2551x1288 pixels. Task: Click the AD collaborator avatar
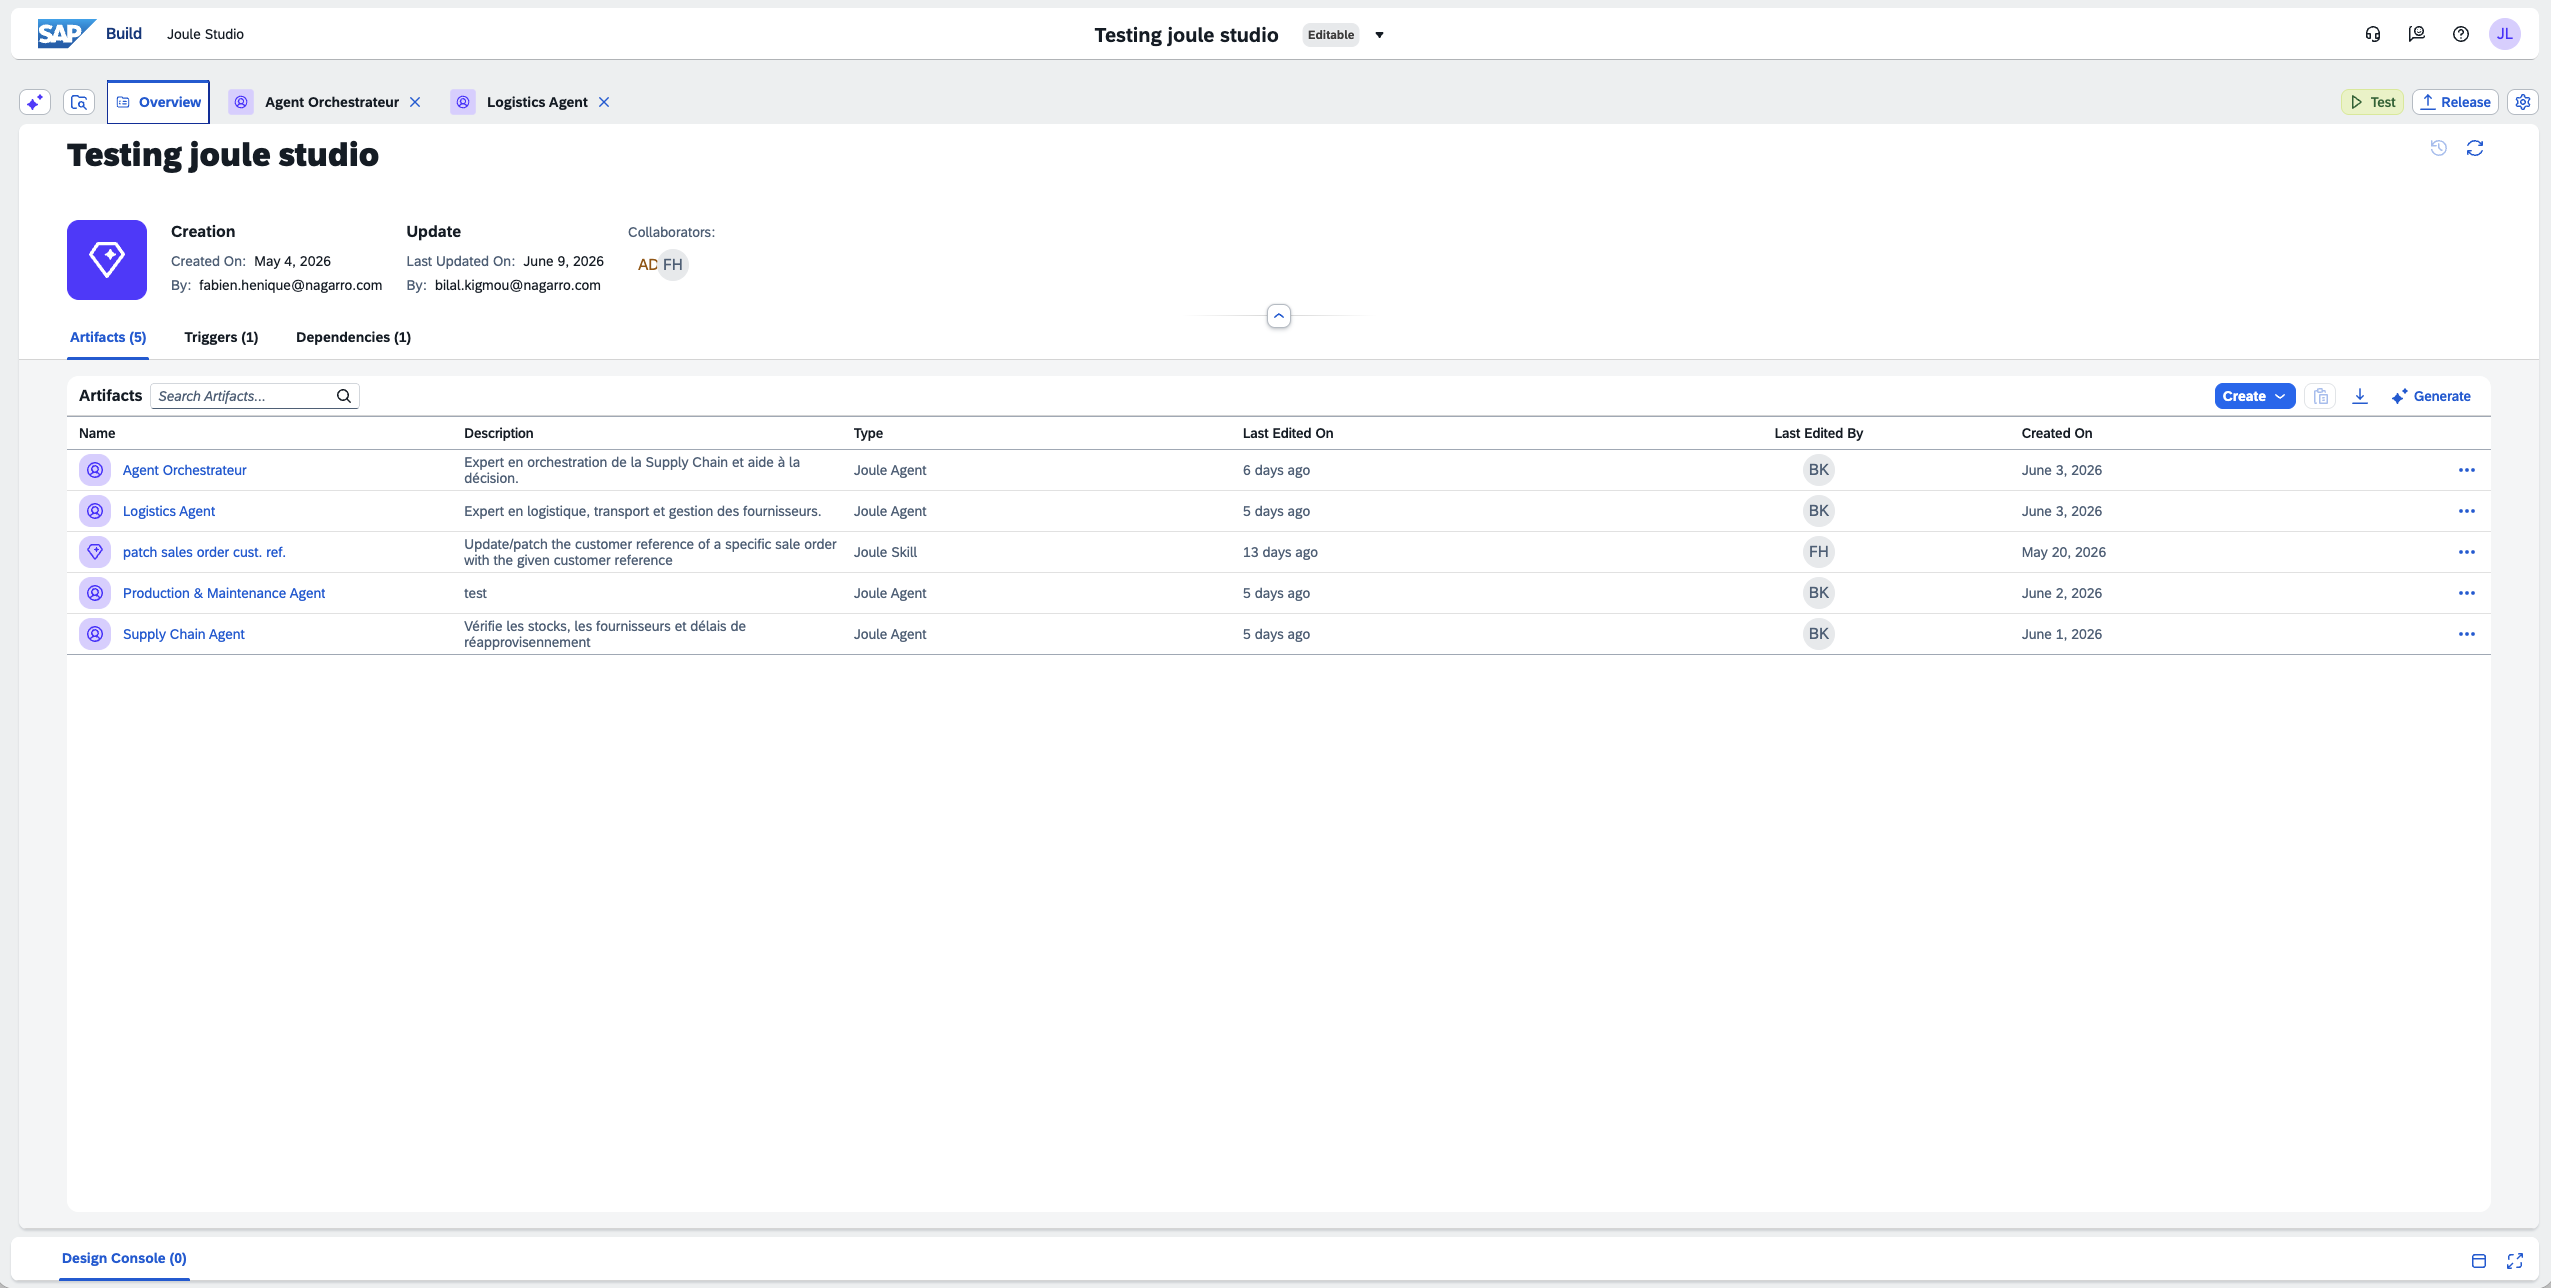coord(646,265)
